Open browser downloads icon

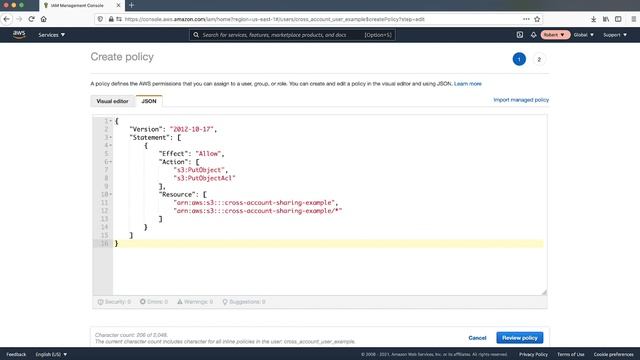click(x=593, y=19)
